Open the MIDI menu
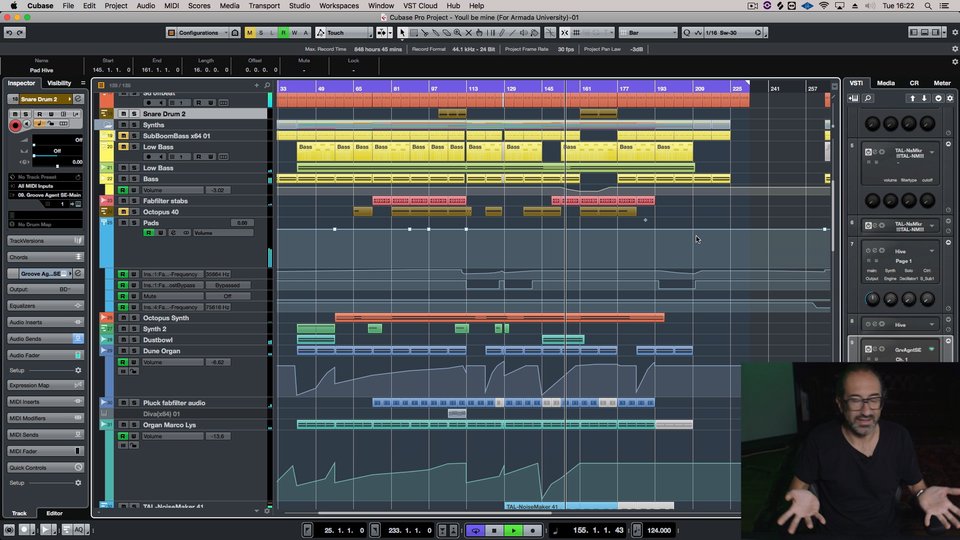960x540 pixels. [x=171, y=6]
